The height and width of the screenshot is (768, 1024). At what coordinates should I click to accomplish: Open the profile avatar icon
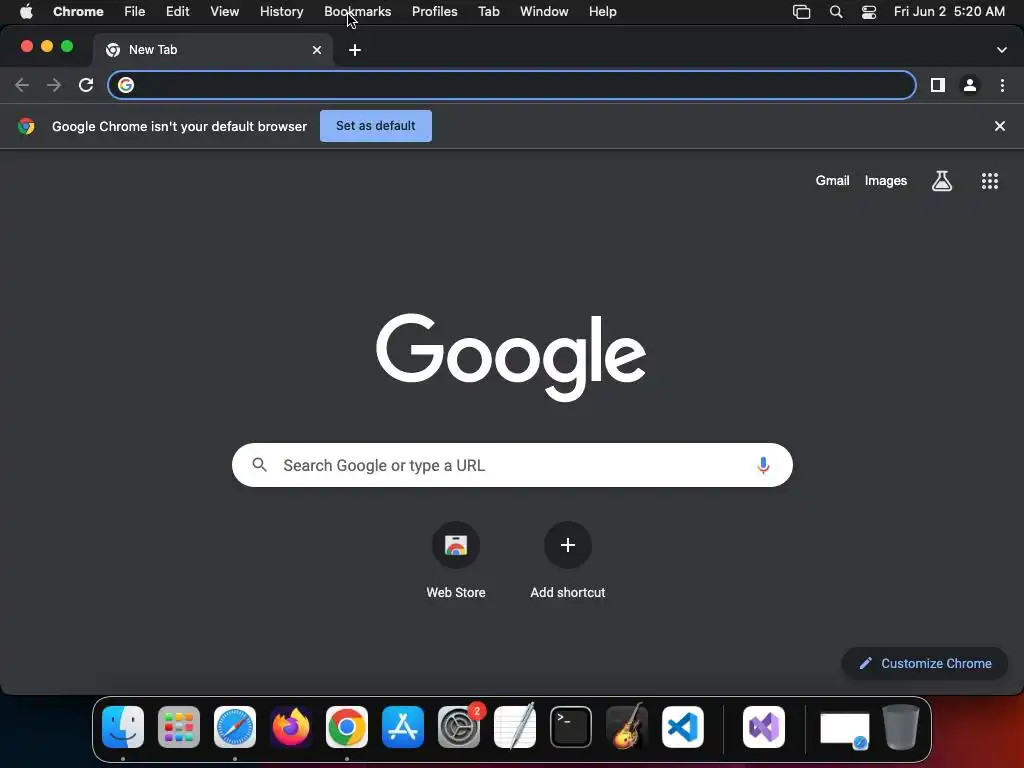970,85
